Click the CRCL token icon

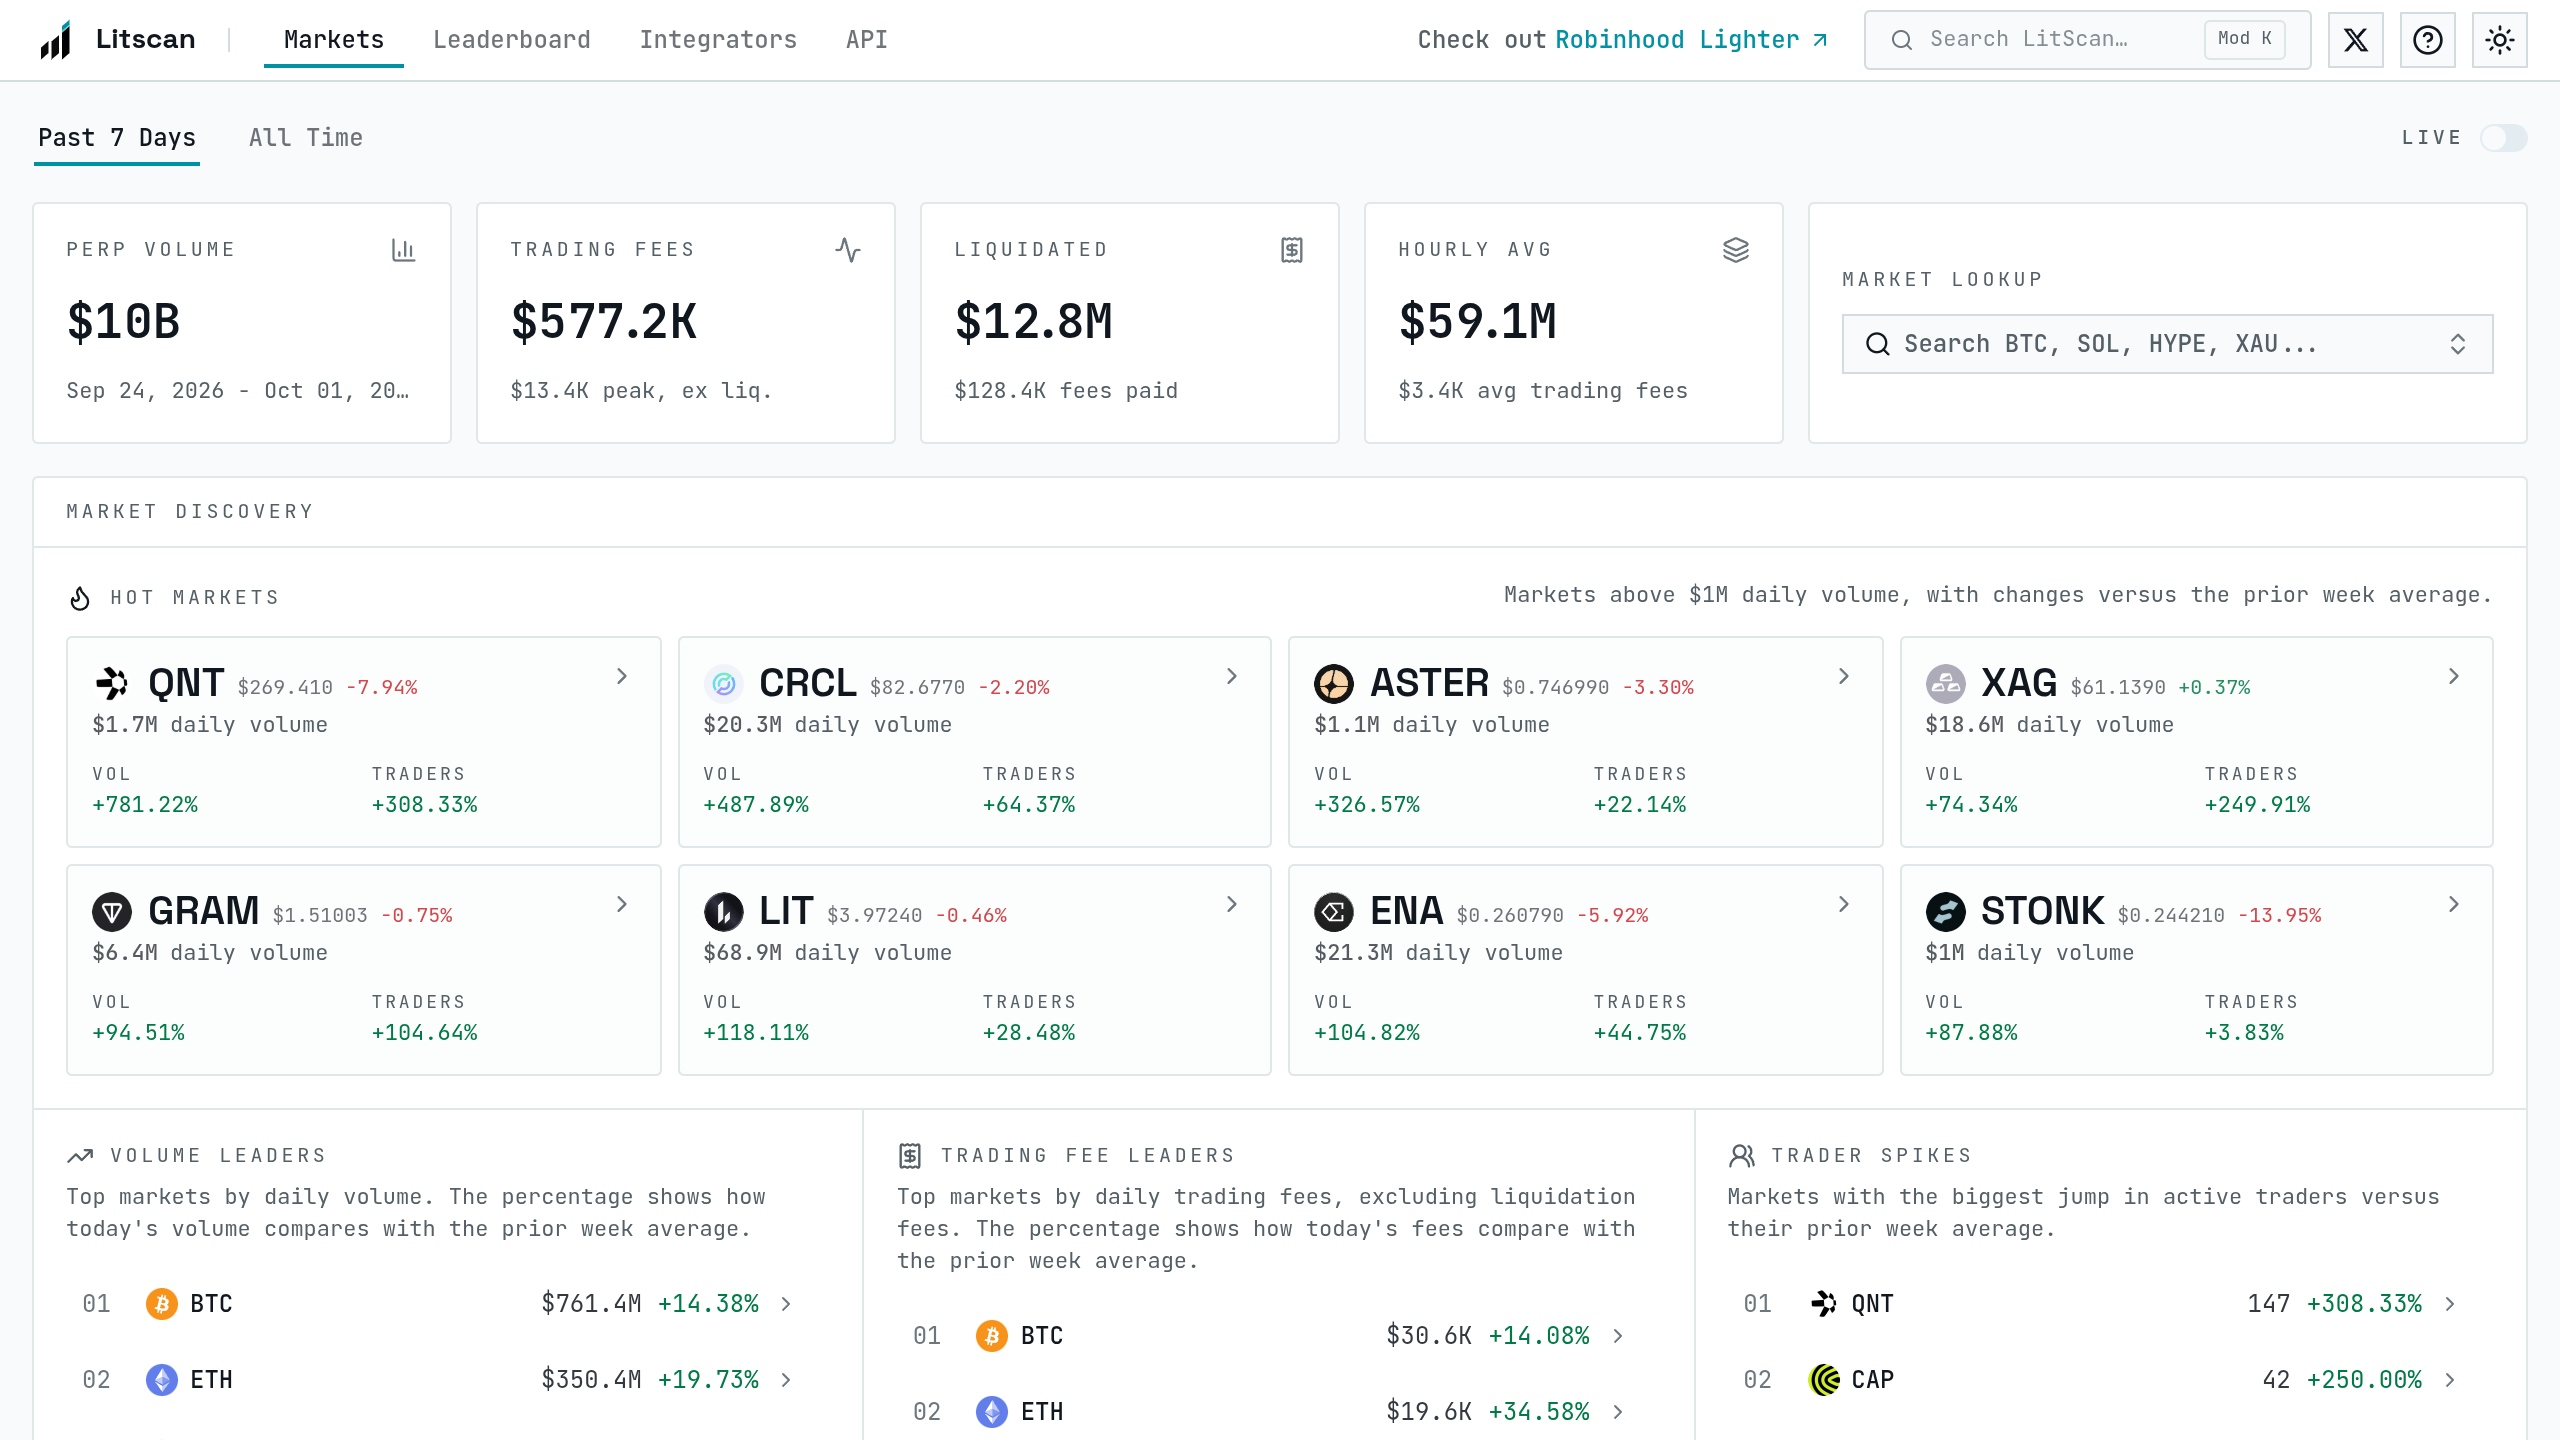coord(723,684)
